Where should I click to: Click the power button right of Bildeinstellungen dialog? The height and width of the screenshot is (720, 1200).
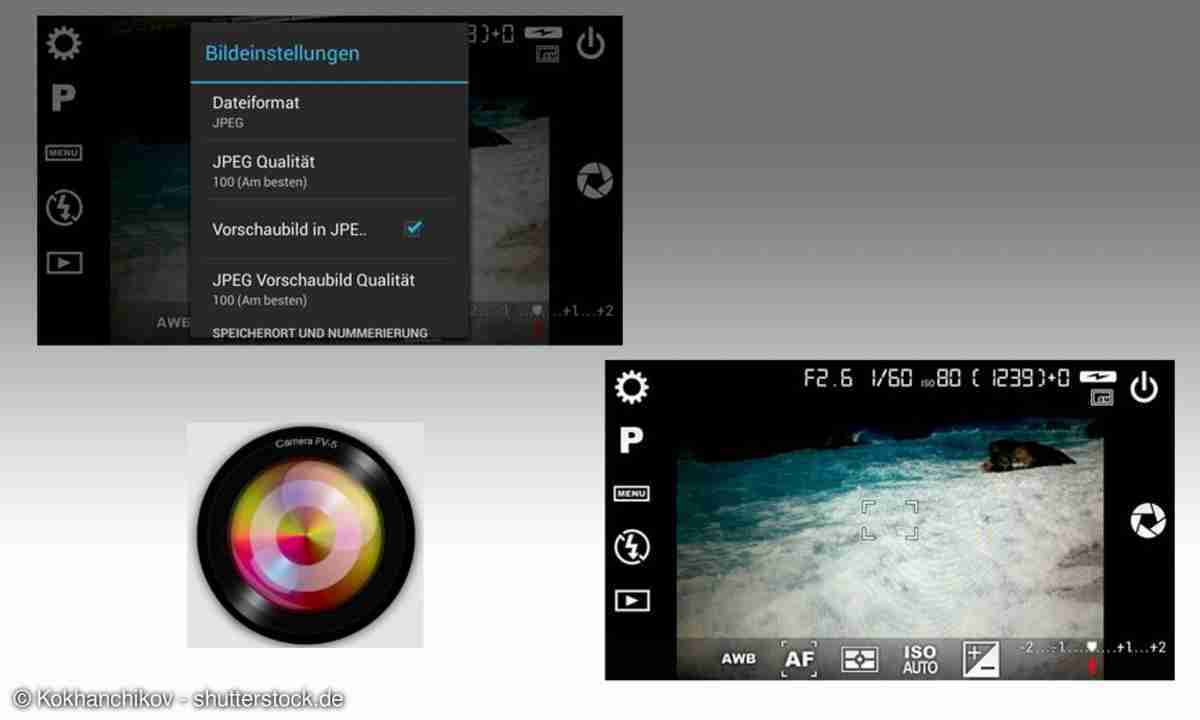[591, 44]
